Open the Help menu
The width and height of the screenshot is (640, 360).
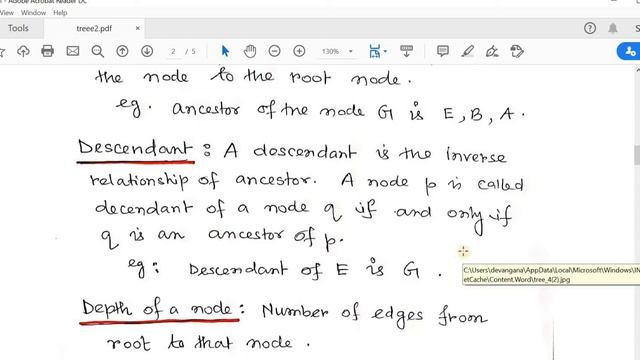pyautogui.click(x=60, y=13)
